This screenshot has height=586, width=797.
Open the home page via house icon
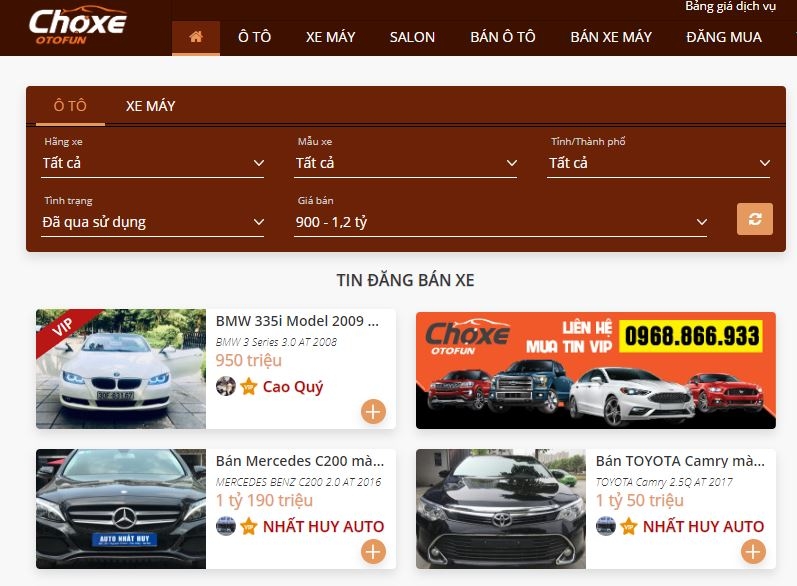point(196,37)
